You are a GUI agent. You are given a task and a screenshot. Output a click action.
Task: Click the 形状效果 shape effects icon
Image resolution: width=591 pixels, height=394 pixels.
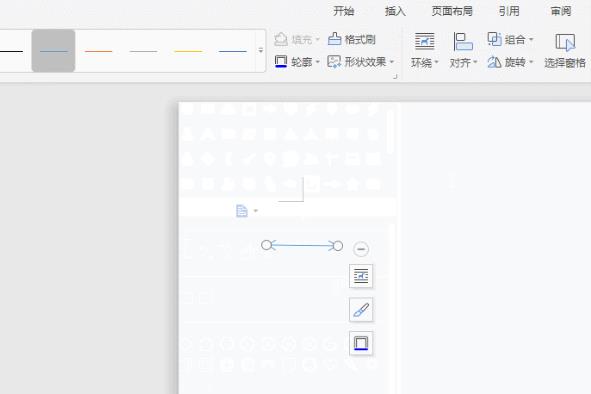(334, 61)
